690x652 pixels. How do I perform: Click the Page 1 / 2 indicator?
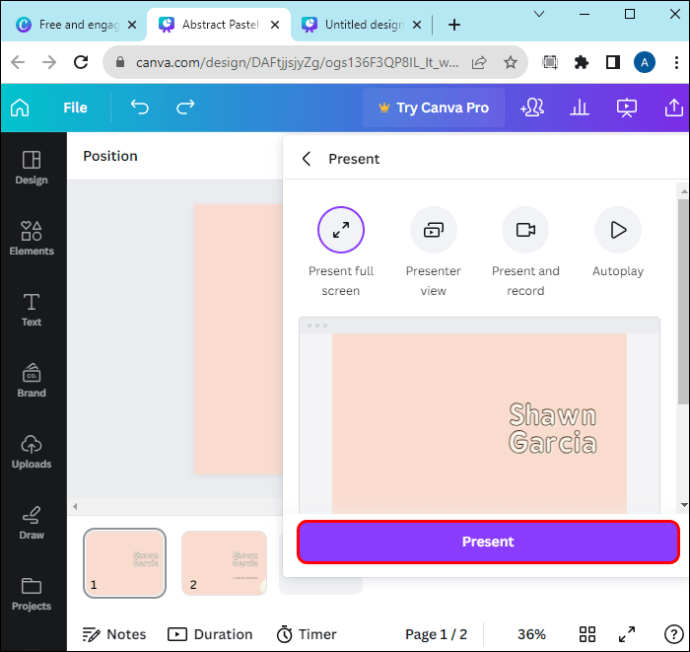coord(436,634)
